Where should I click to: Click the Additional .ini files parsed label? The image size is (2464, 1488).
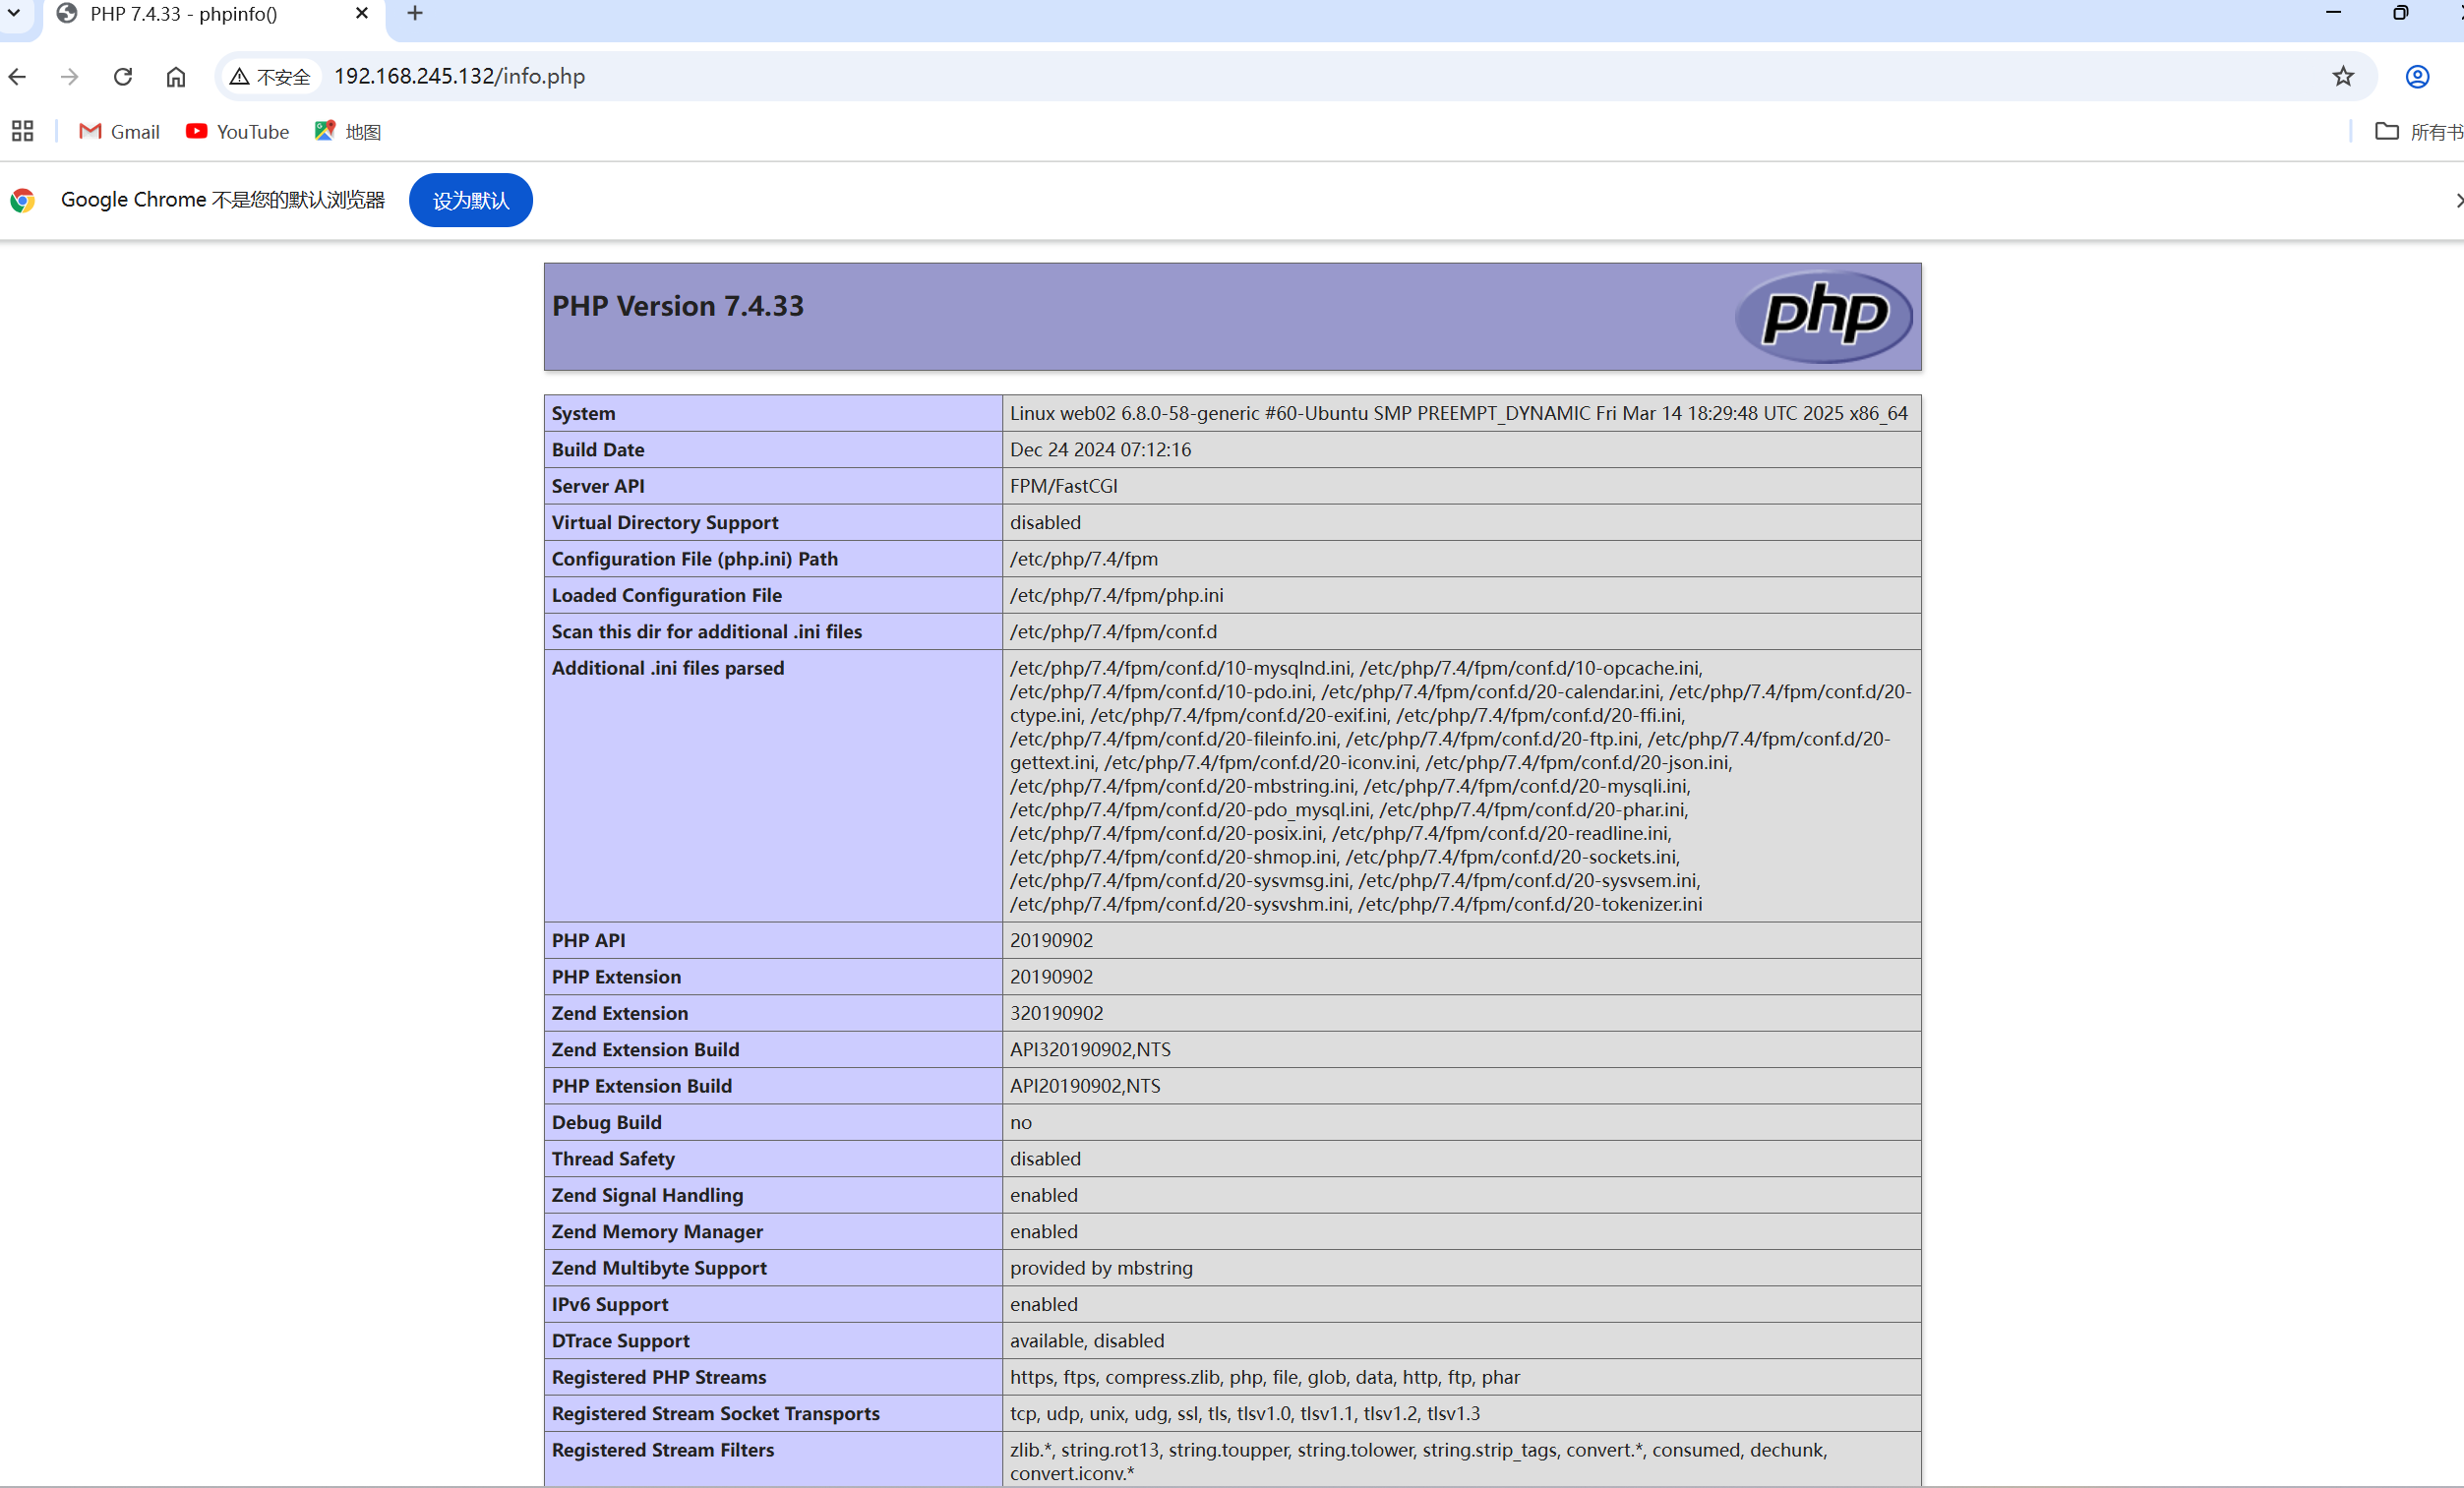(x=667, y=668)
